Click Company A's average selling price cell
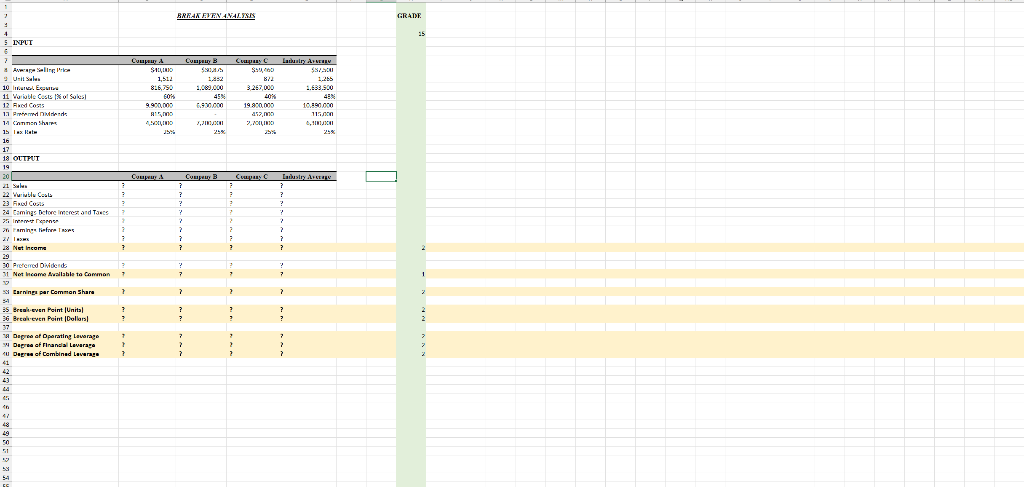The height and width of the screenshot is (487, 1024). (161, 69)
